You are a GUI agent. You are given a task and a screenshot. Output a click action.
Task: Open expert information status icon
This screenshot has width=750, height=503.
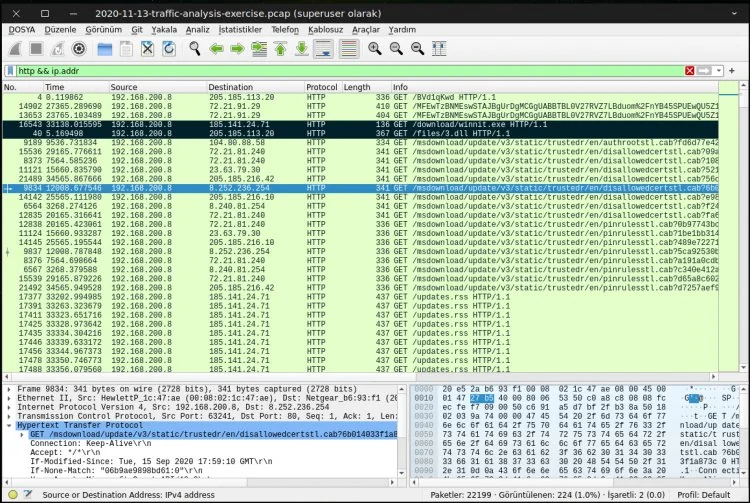pyautogui.click(x=13, y=495)
